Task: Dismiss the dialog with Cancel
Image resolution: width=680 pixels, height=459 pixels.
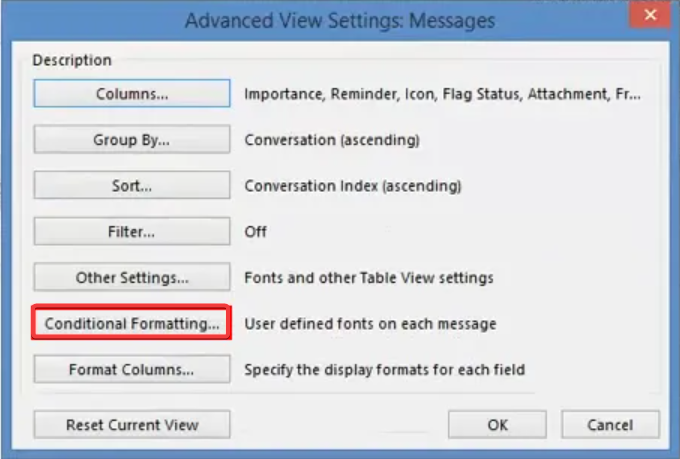Action: [x=610, y=425]
